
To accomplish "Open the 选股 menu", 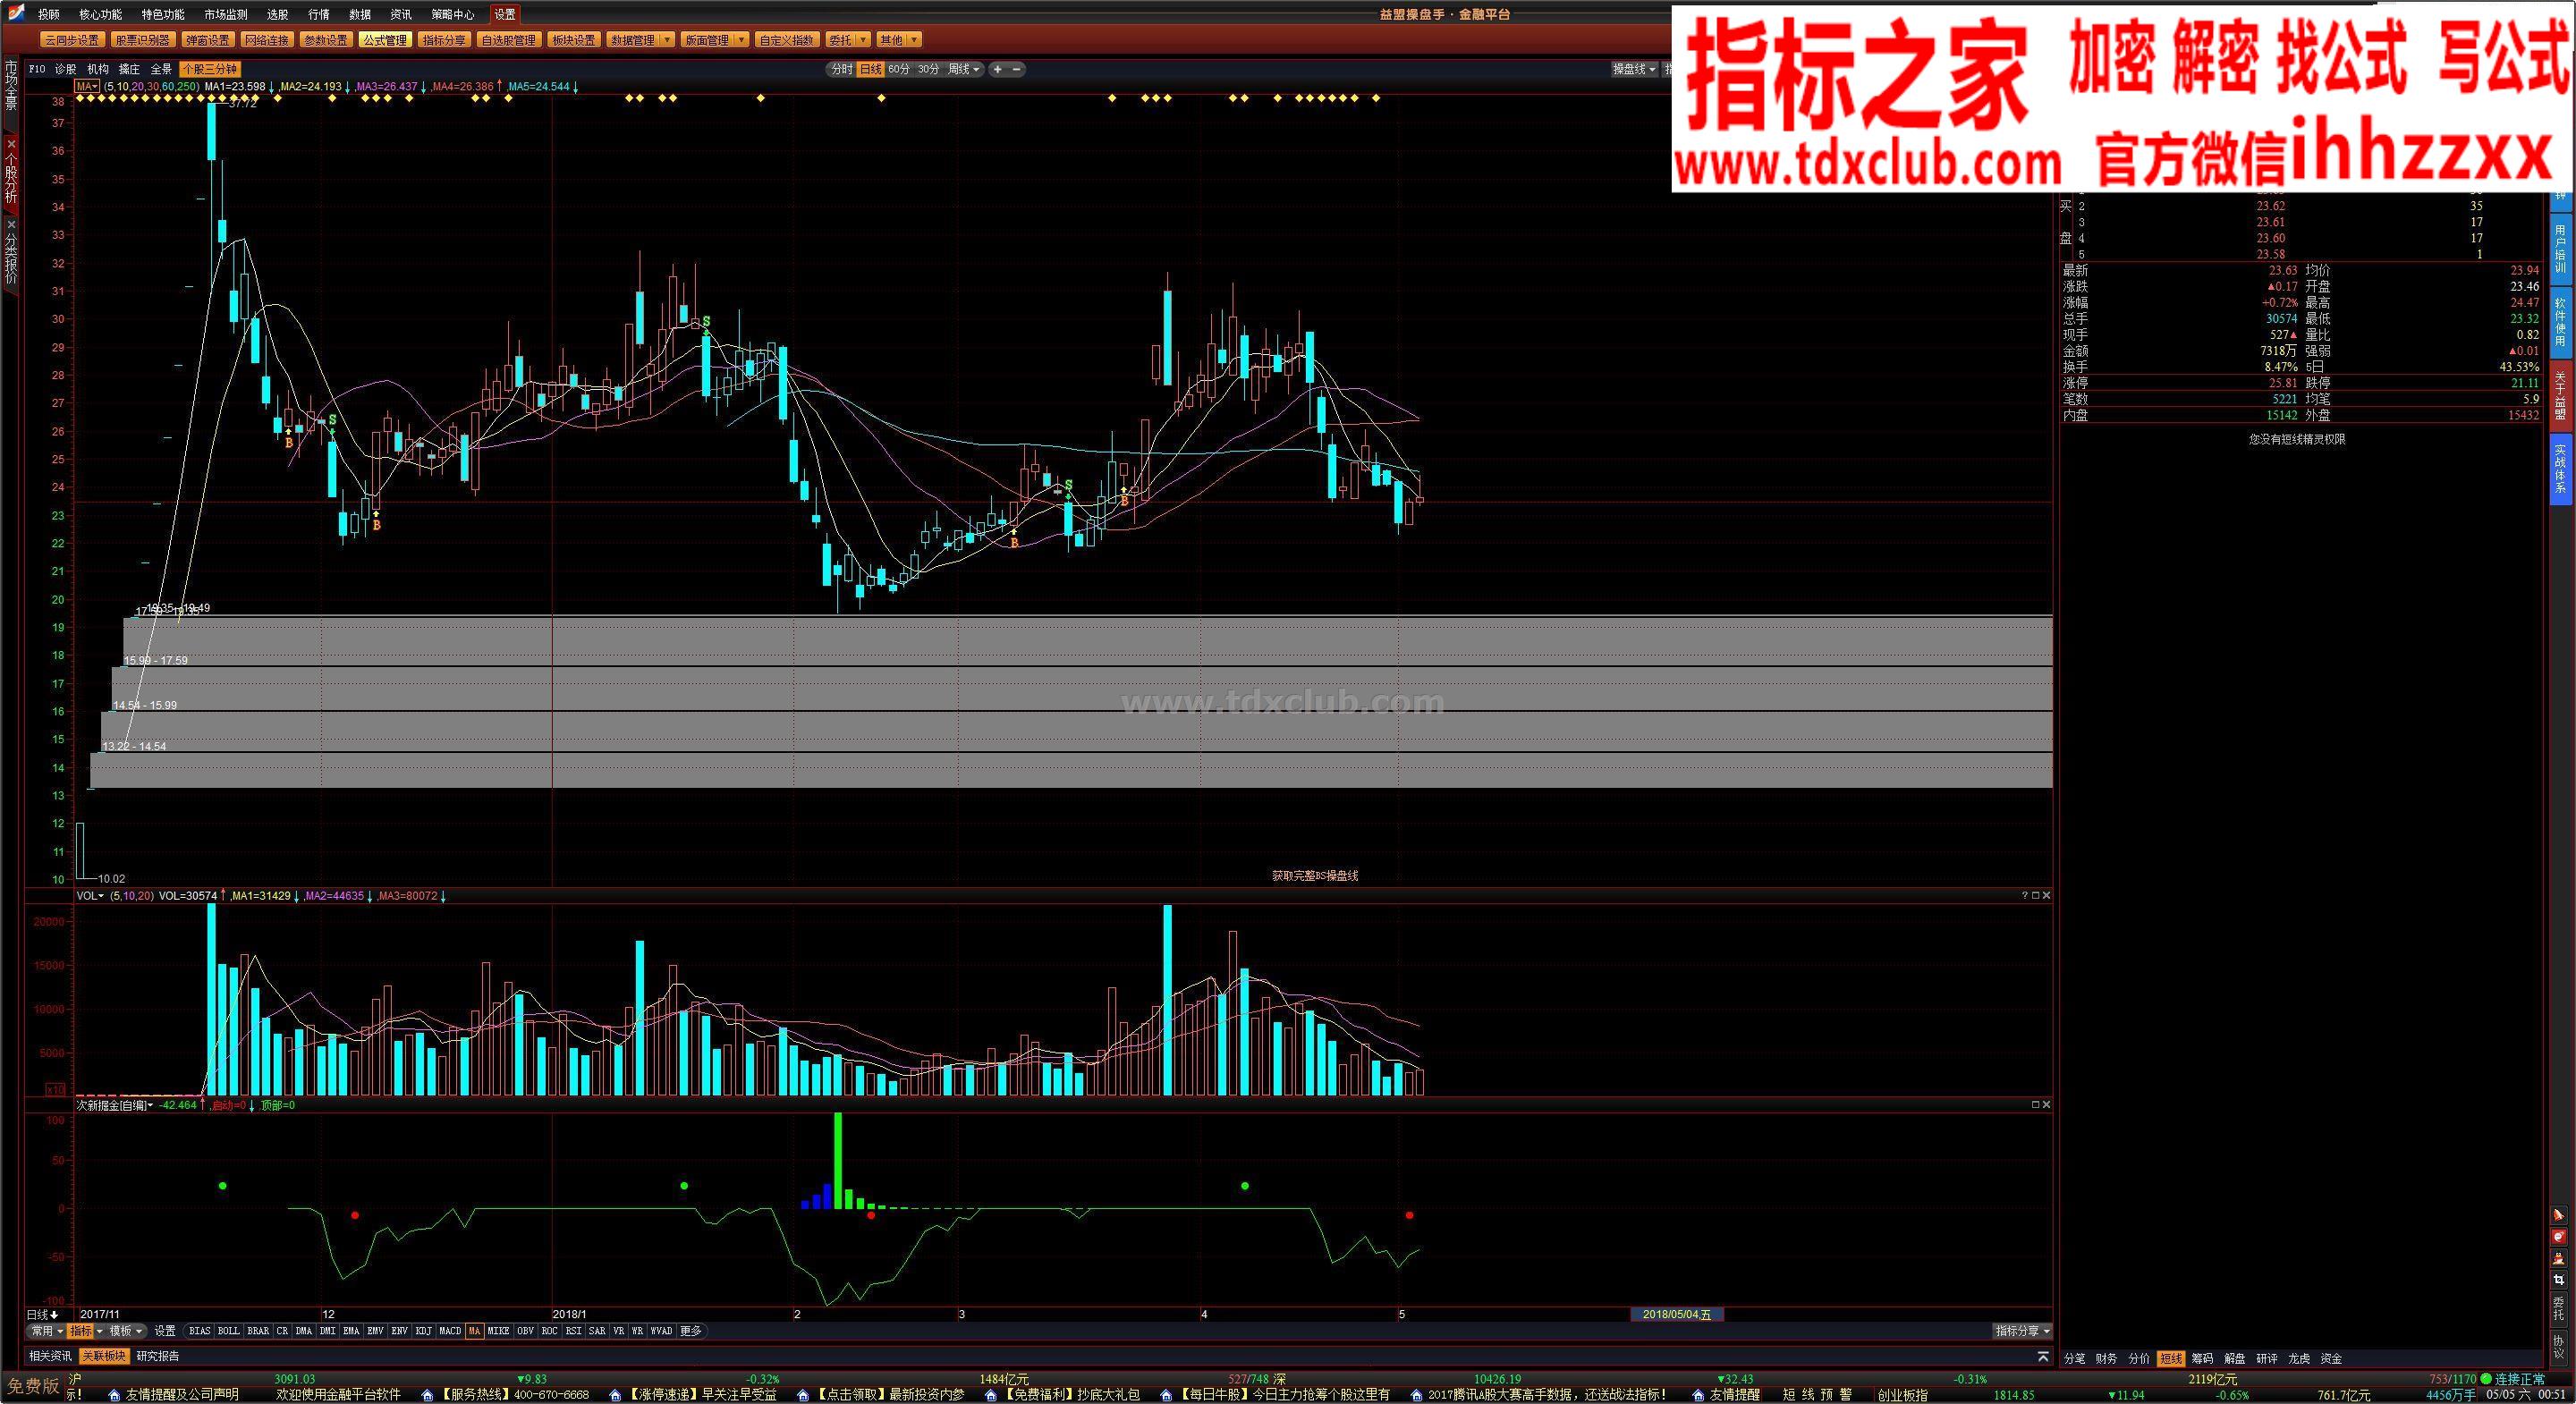I will (x=277, y=14).
